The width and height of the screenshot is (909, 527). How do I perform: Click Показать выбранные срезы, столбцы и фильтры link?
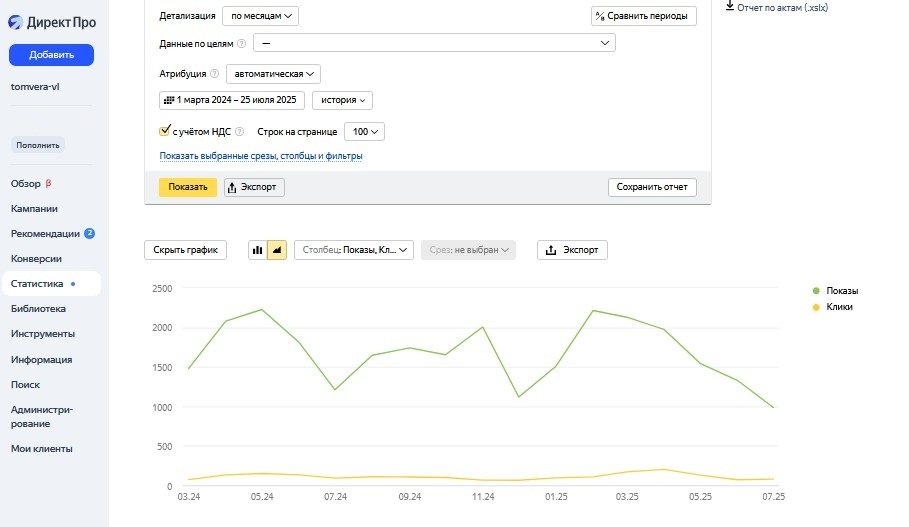[260, 156]
